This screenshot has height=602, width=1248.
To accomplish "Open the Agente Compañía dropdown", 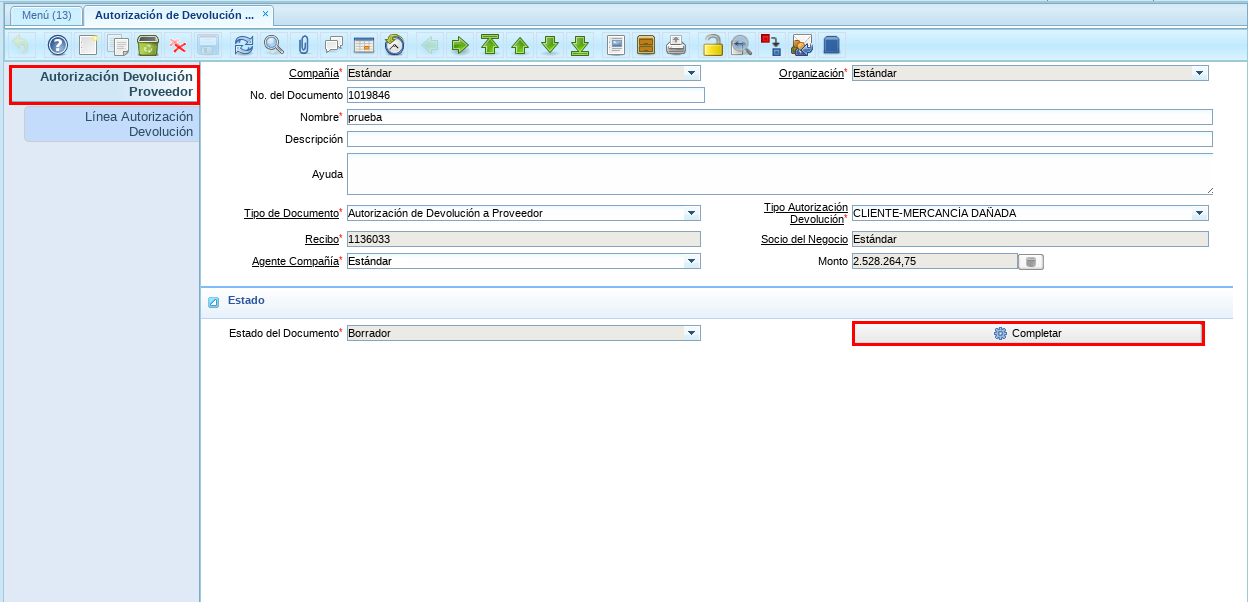I will (x=691, y=261).
